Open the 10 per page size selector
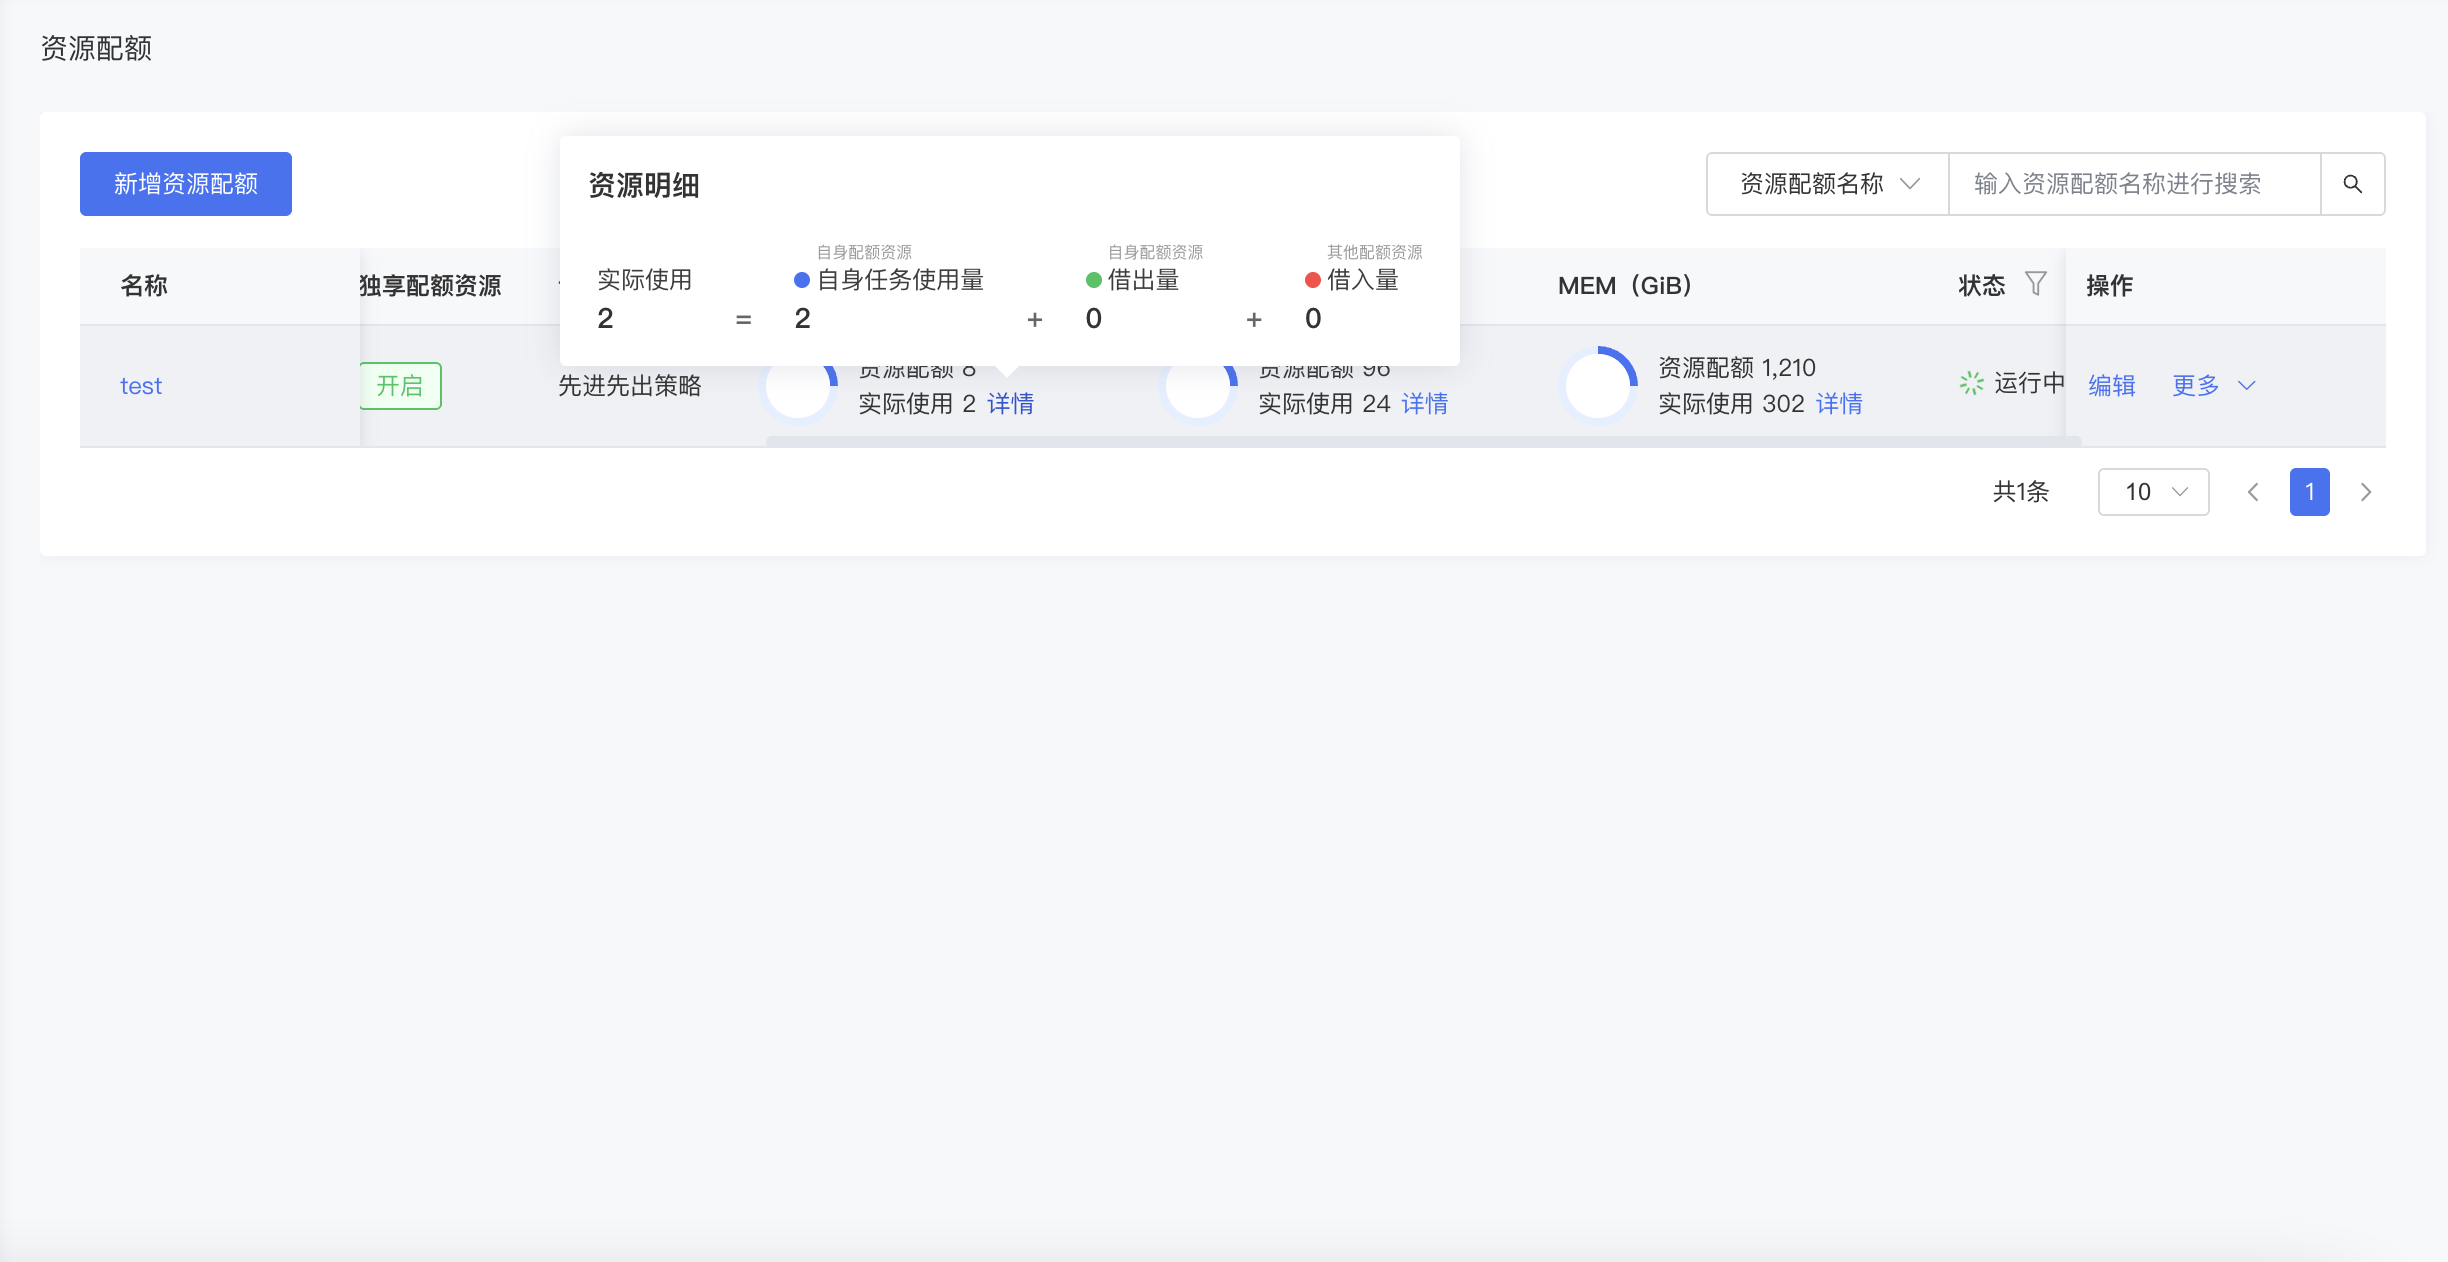The image size is (2448, 1262). point(2153,492)
